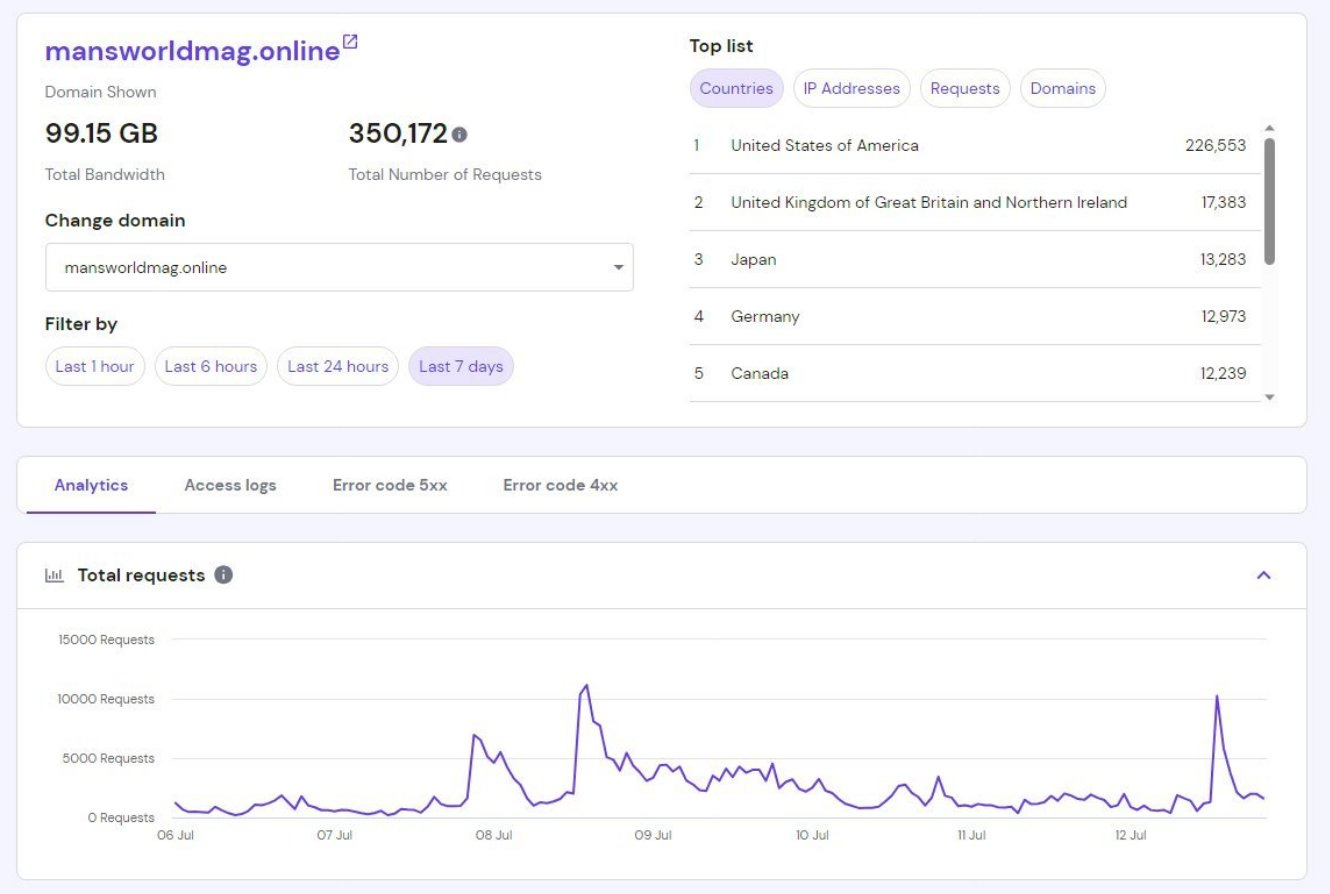This screenshot has height=894, width=1330.
Task: Filter by Last 6 hours
Action: pyautogui.click(x=211, y=366)
